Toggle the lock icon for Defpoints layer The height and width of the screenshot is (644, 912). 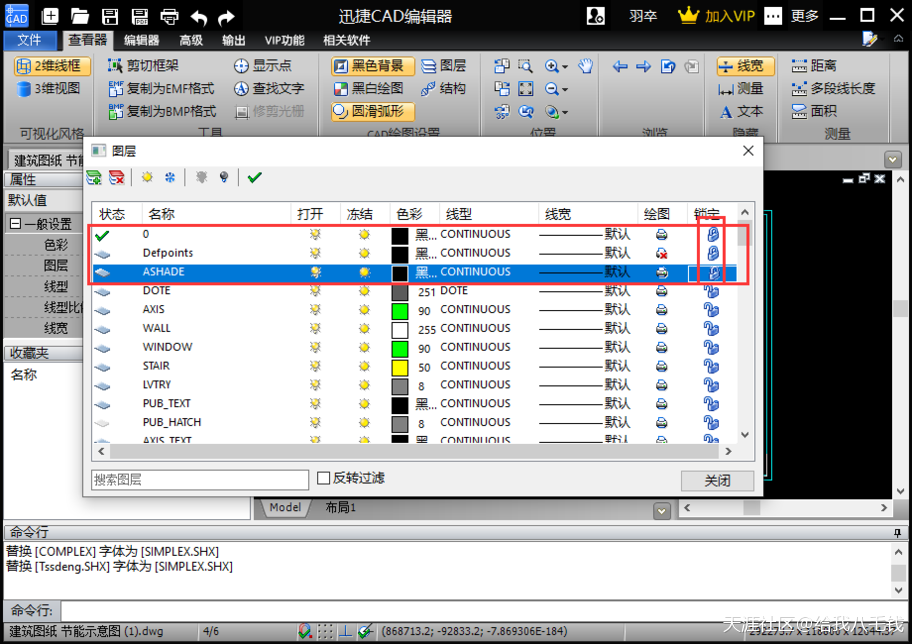tap(712, 253)
